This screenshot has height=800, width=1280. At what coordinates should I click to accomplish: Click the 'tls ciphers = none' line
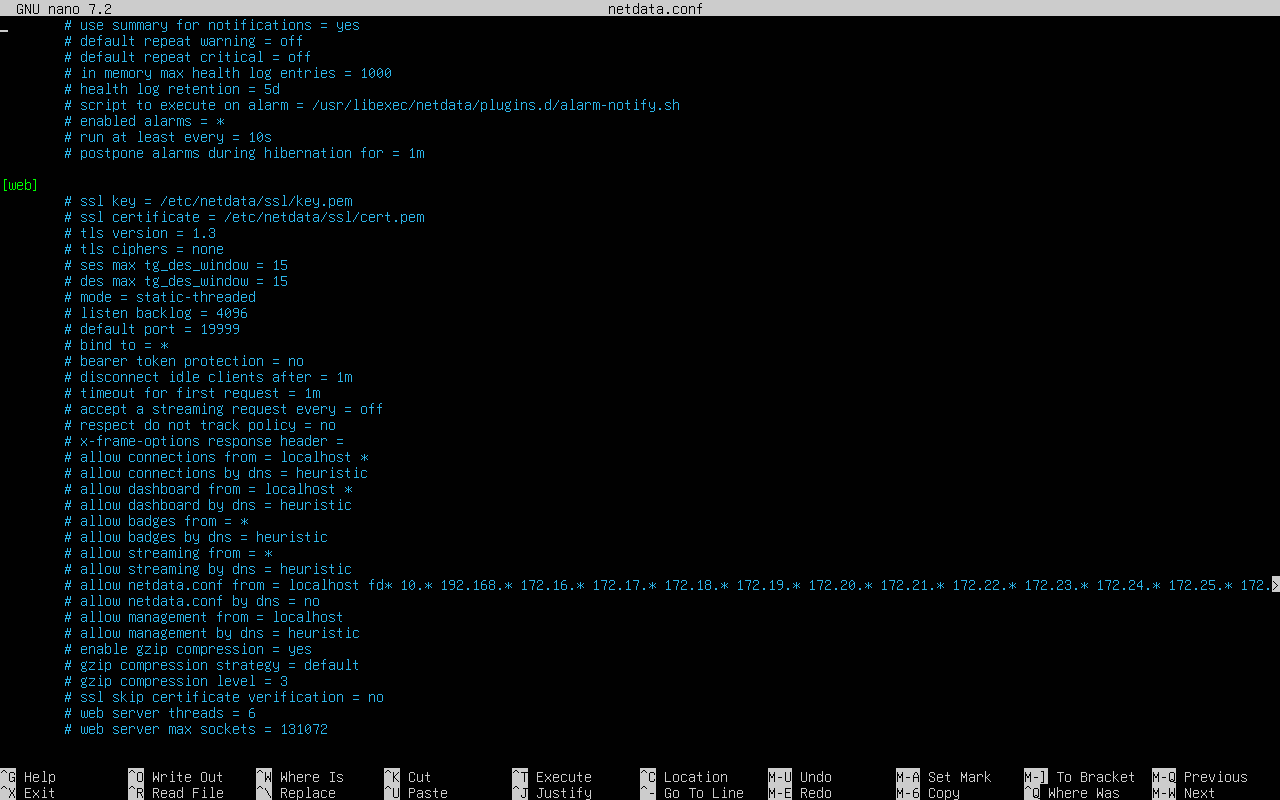[144, 249]
